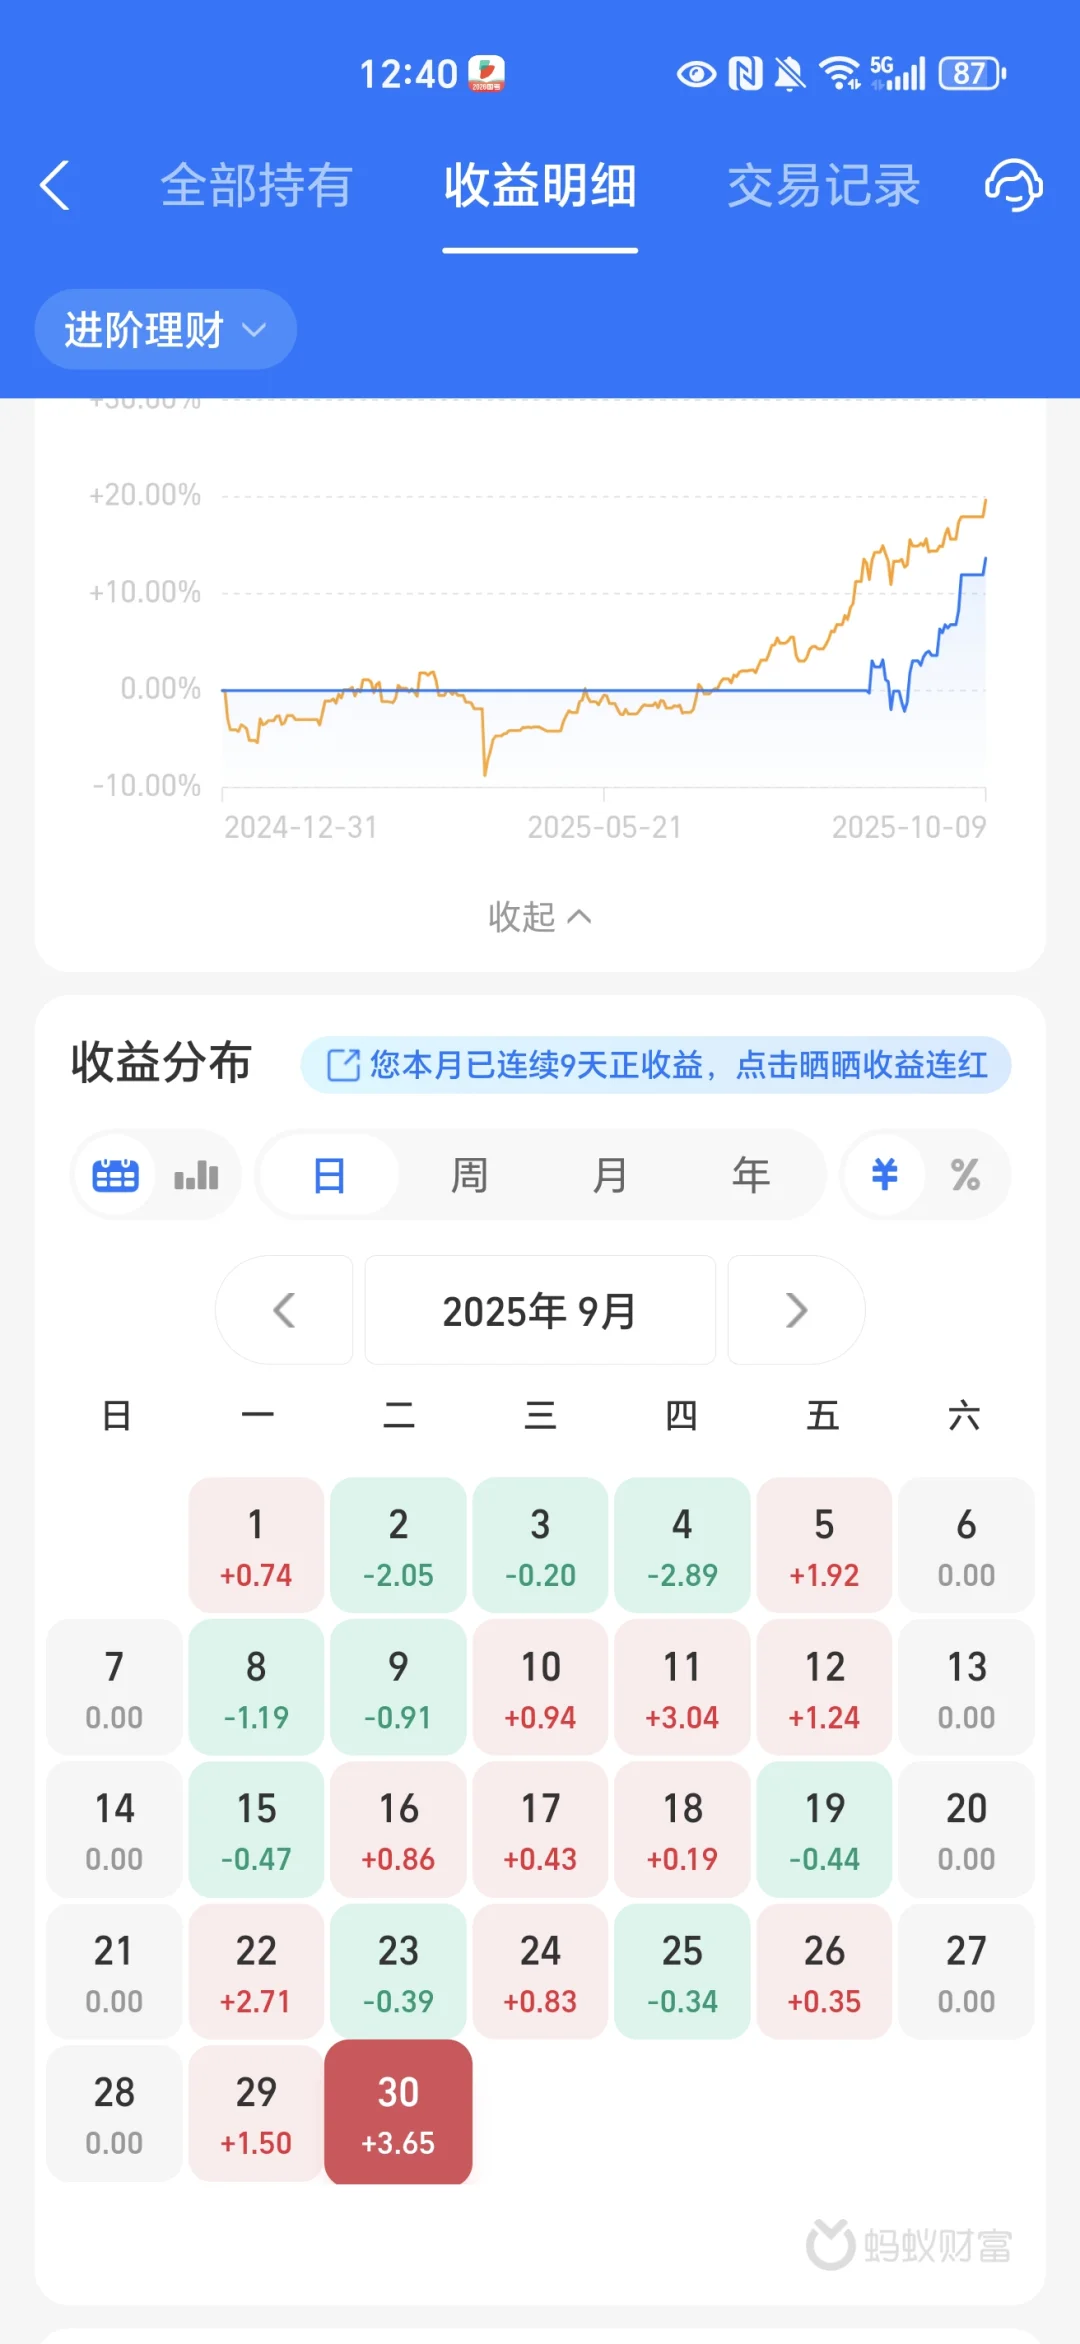Select the 收益明细 tab
Image resolution: width=1080 pixels, height=2344 pixels.
click(540, 186)
